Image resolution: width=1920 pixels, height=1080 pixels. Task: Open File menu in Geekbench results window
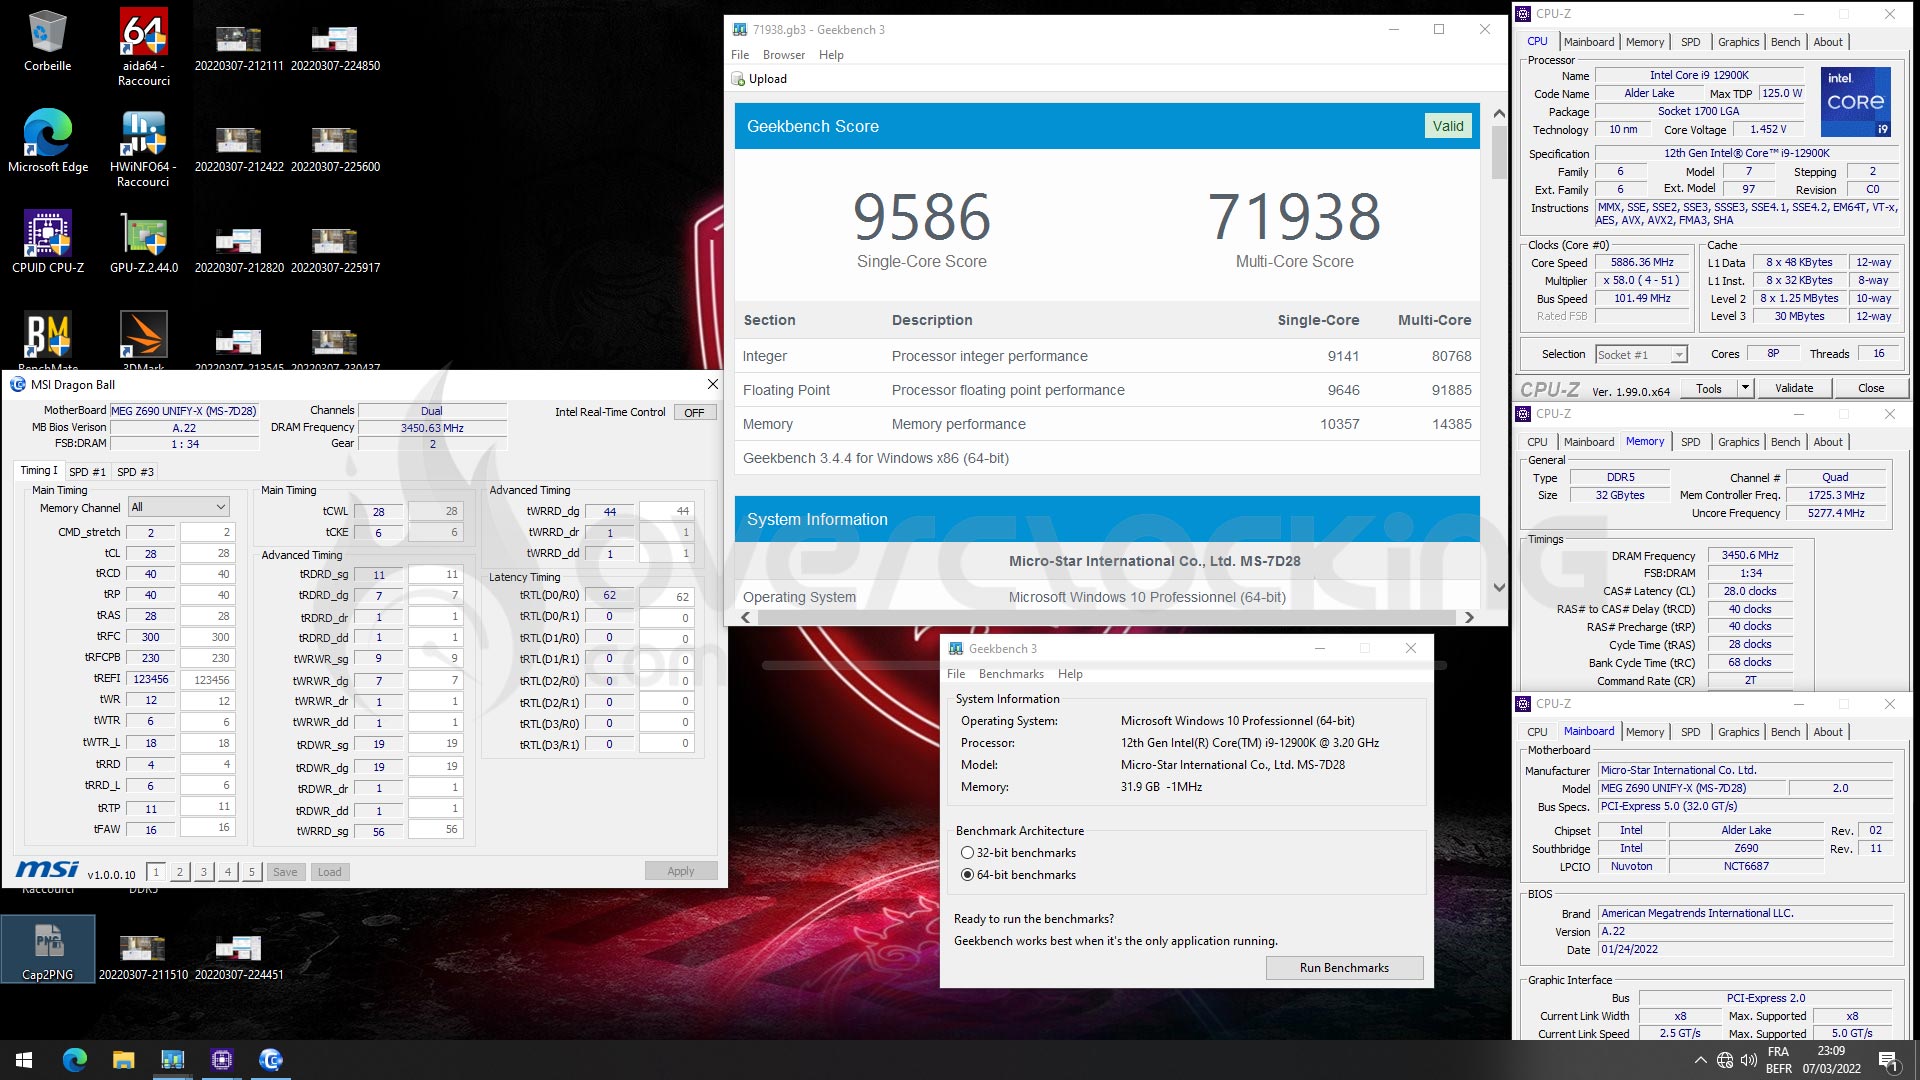tap(740, 55)
